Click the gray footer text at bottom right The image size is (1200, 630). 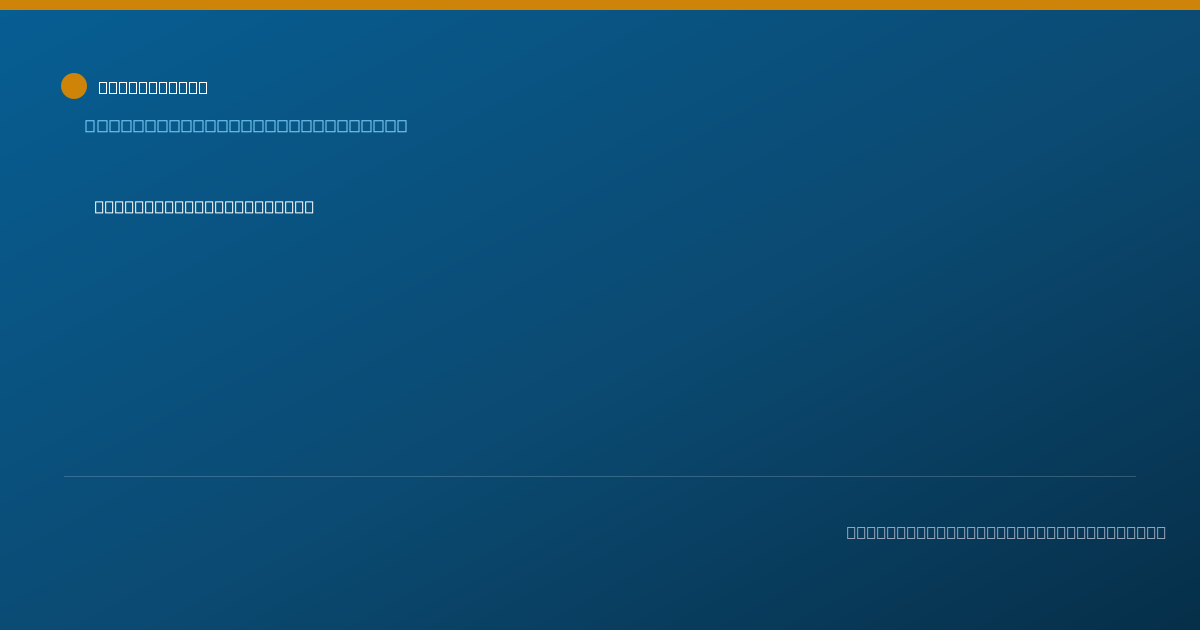(1006, 532)
